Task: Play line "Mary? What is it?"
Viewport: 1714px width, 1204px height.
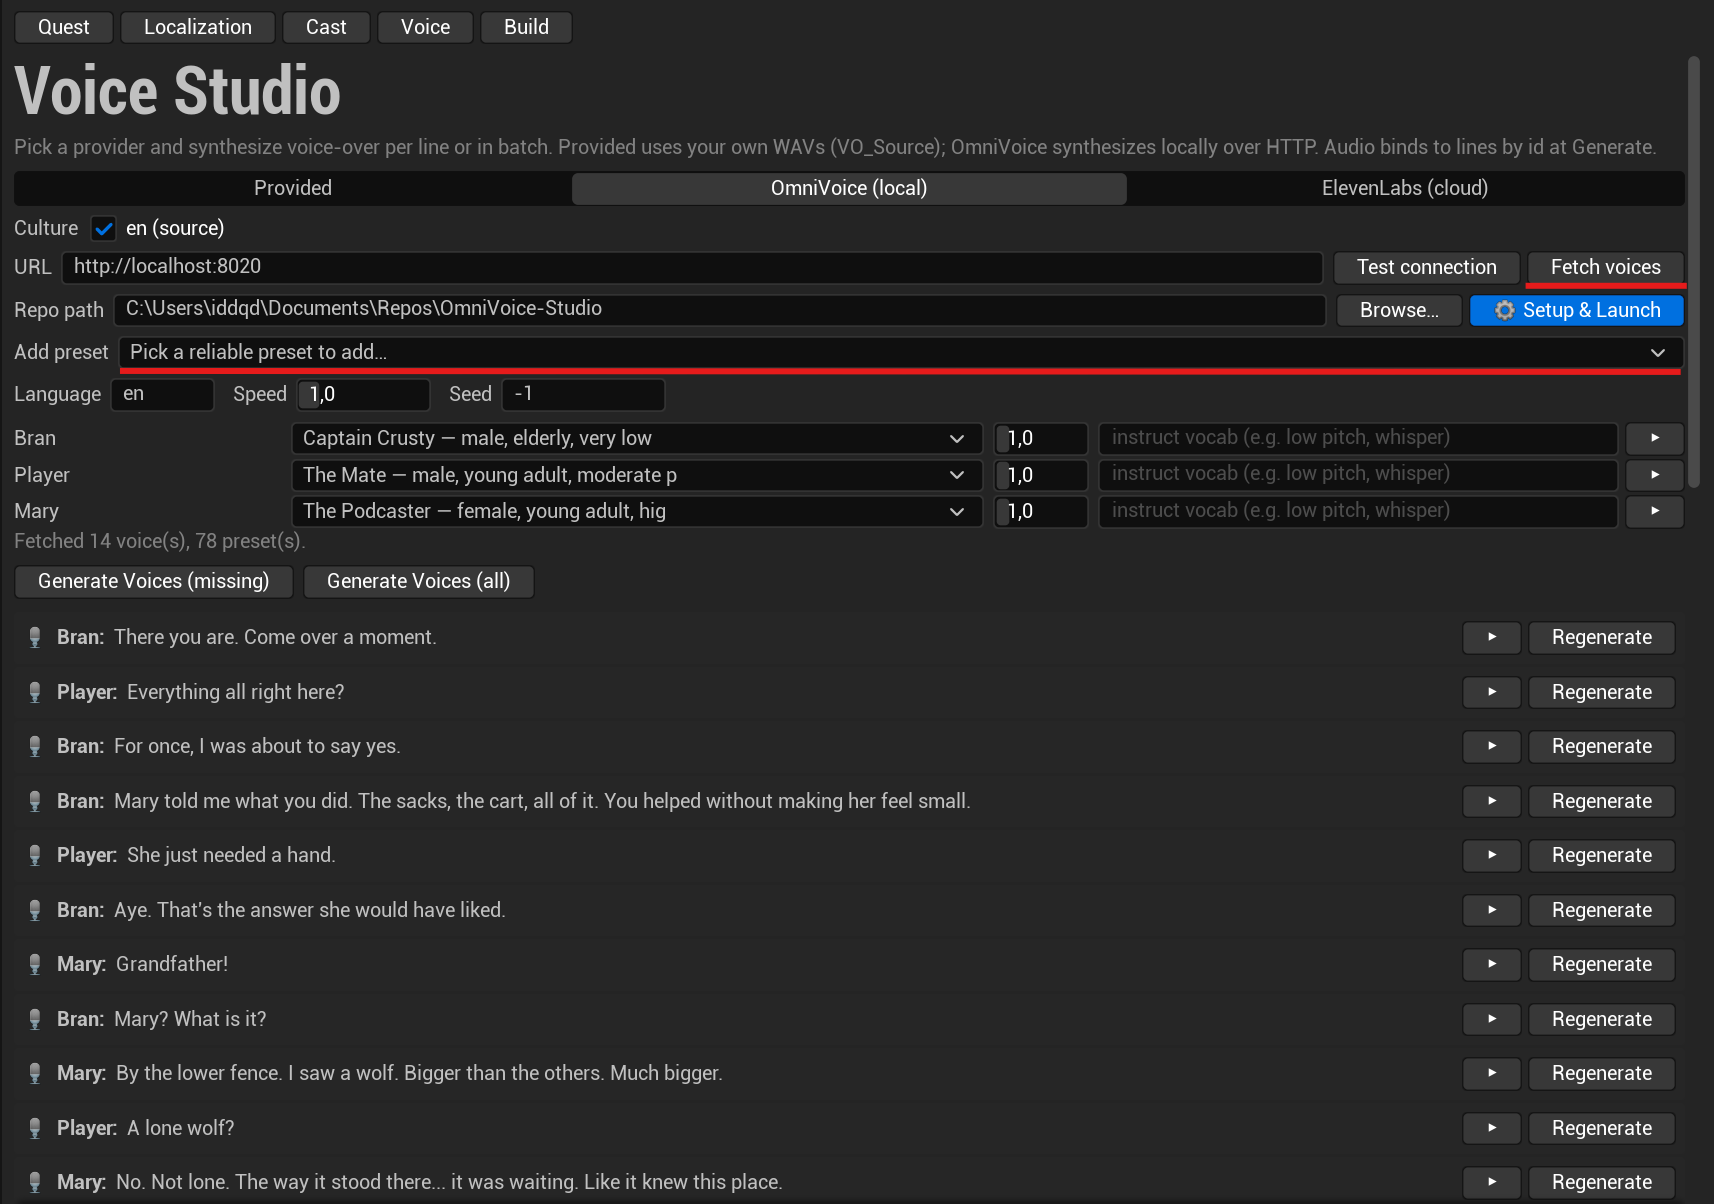Action: click(x=1491, y=1019)
